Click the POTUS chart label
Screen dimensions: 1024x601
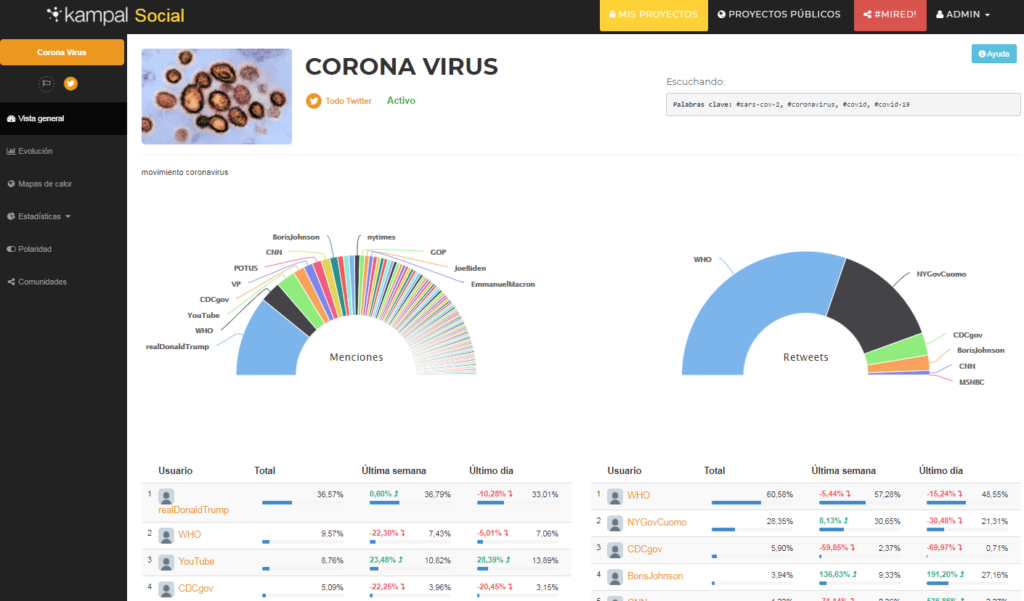point(246,268)
